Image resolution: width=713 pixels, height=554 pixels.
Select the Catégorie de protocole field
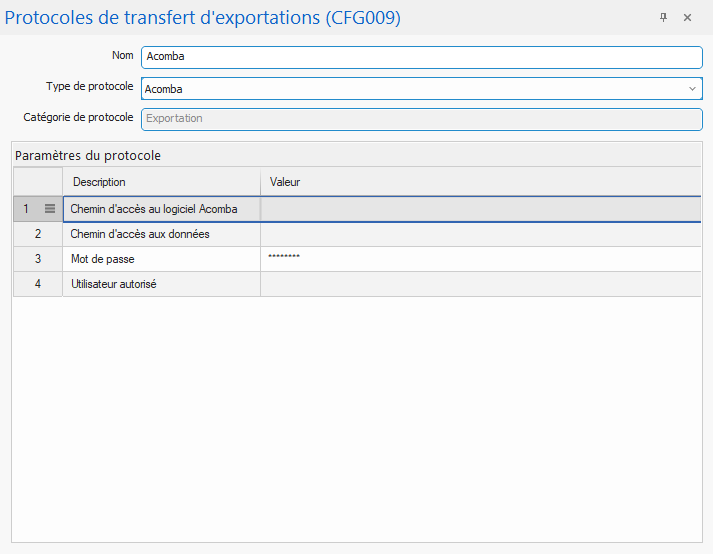[421, 119]
